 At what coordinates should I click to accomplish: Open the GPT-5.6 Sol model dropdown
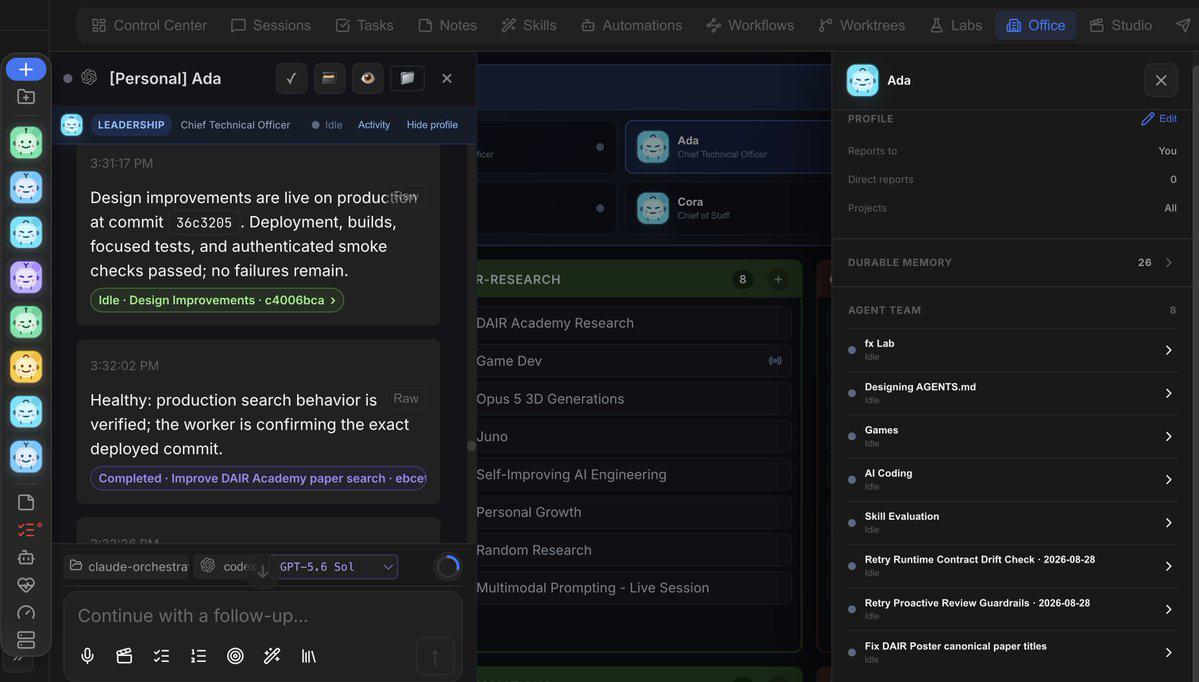tap(333, 567)
